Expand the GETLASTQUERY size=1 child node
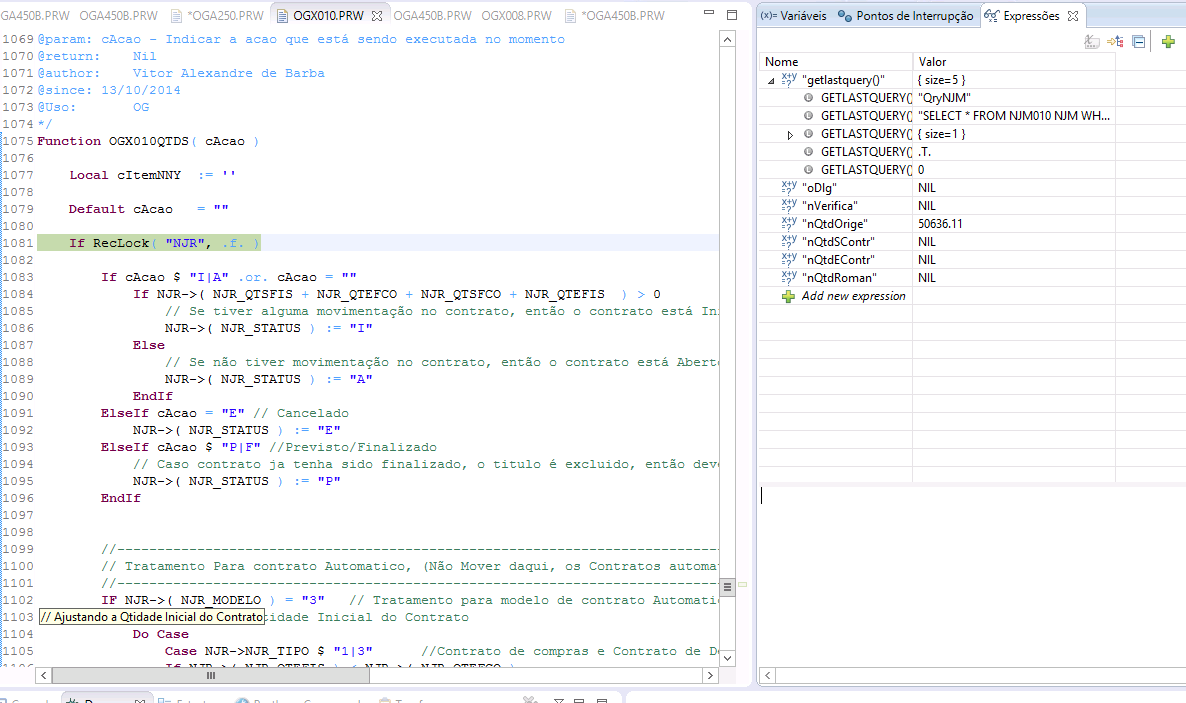 click(790, 134)
